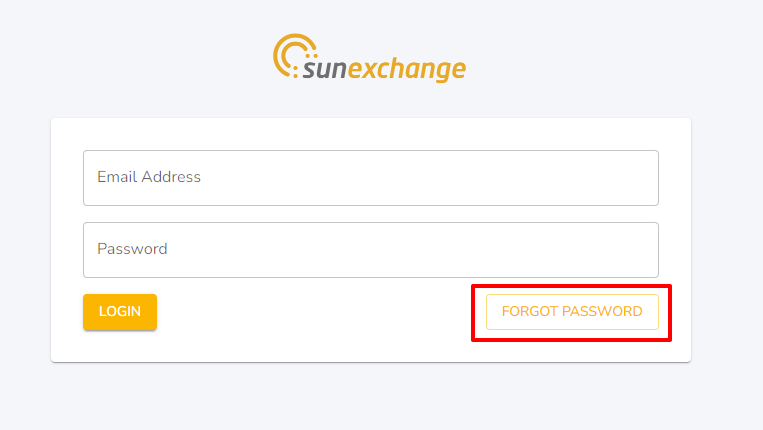This screenshot has height=430, width=763.
Task: Click the "Password" placeholder text
Action: pos(132,249)
